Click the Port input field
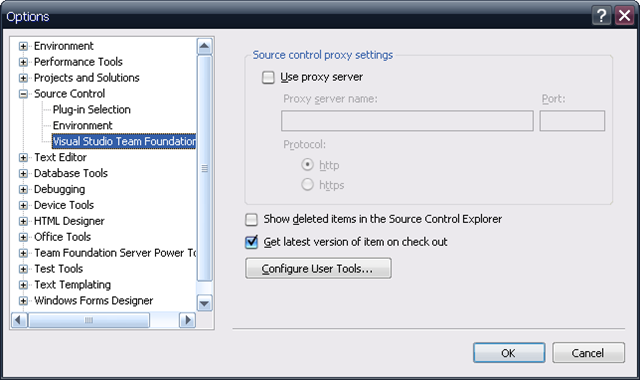Screen dimensions: 640x380 click(x=572, y=121)
